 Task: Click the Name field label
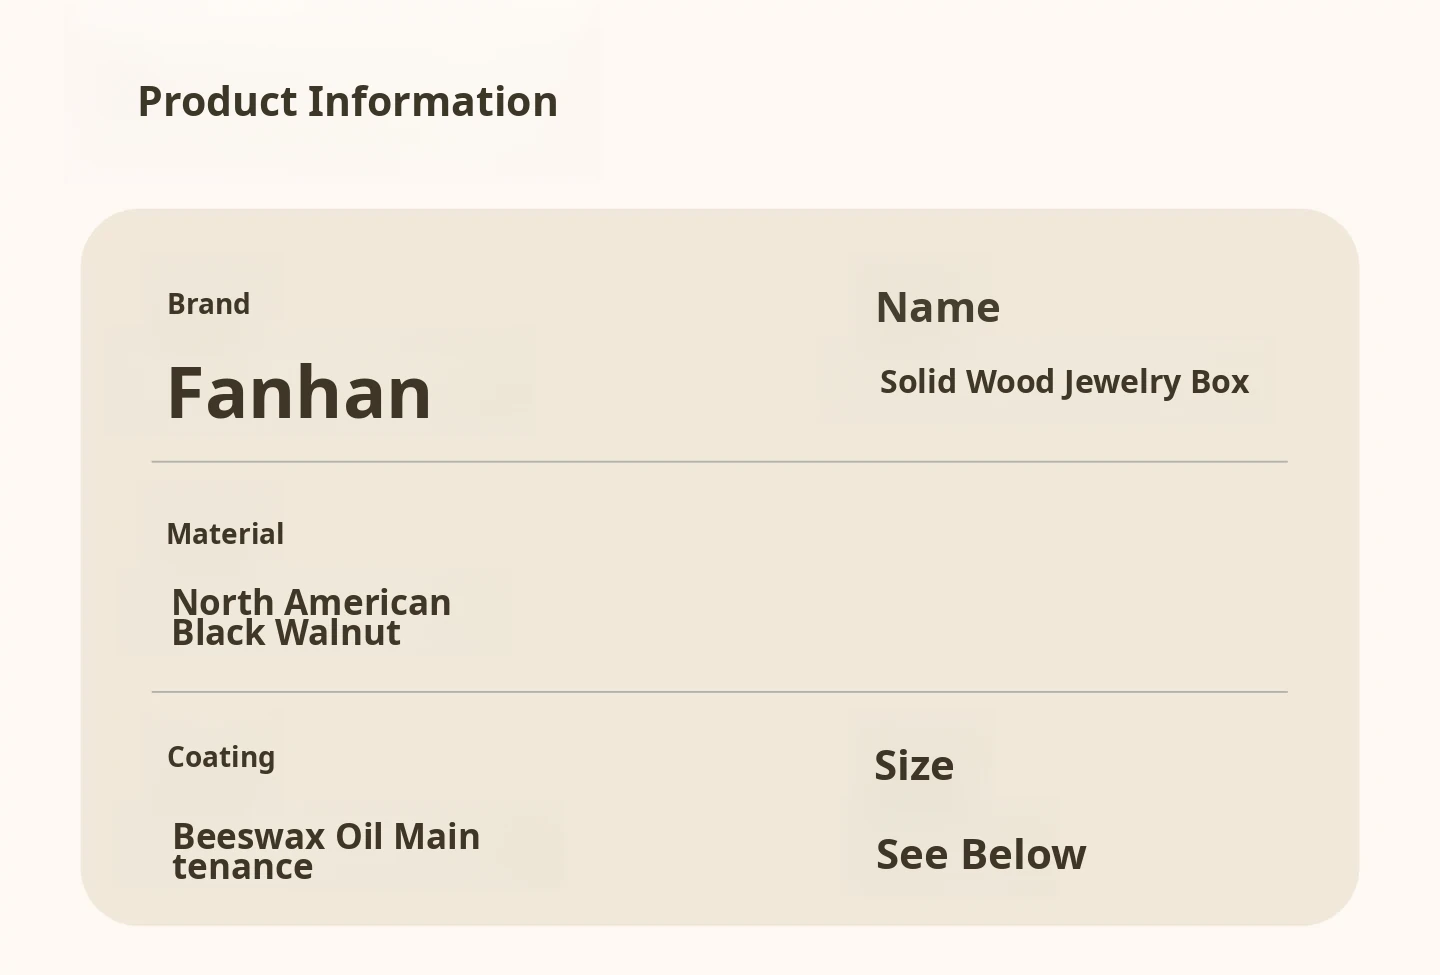click(937, 308)
